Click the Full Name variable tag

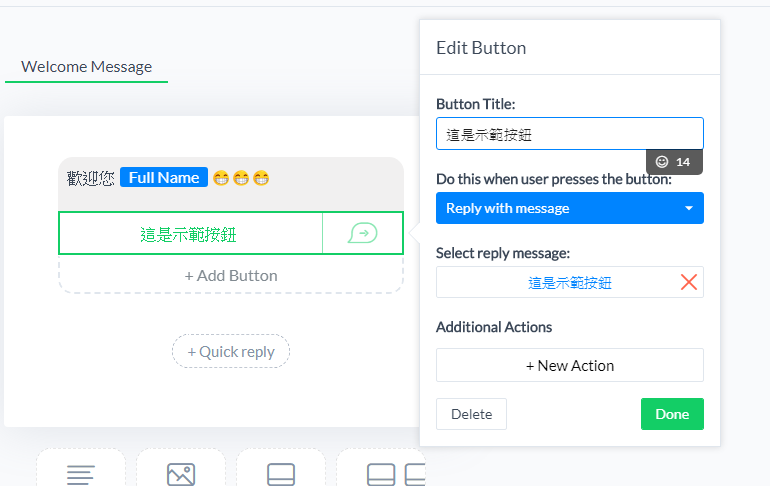(x=164, y=178)
